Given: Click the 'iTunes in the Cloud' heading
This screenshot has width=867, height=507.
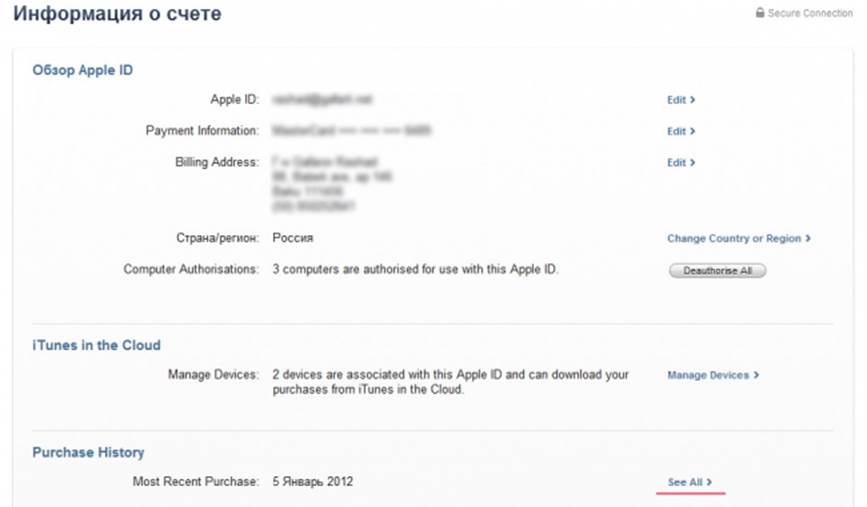Looking at the screenshot, I should coord(96,345).
